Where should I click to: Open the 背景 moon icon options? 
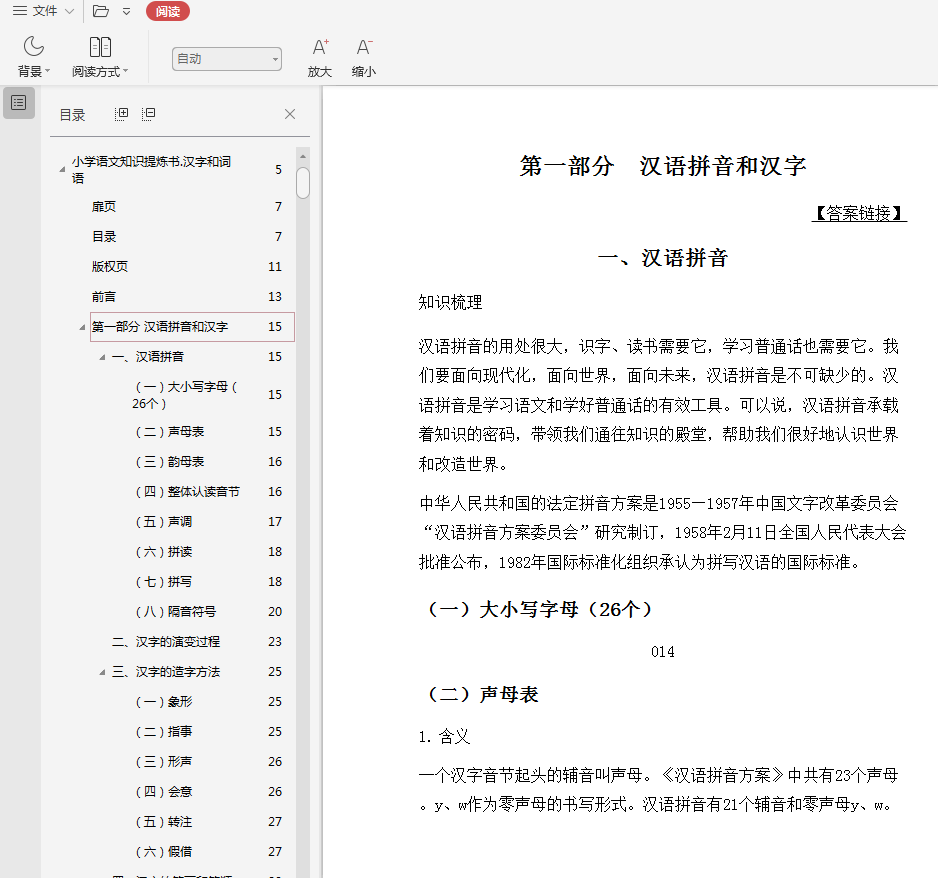pos(34,57)
